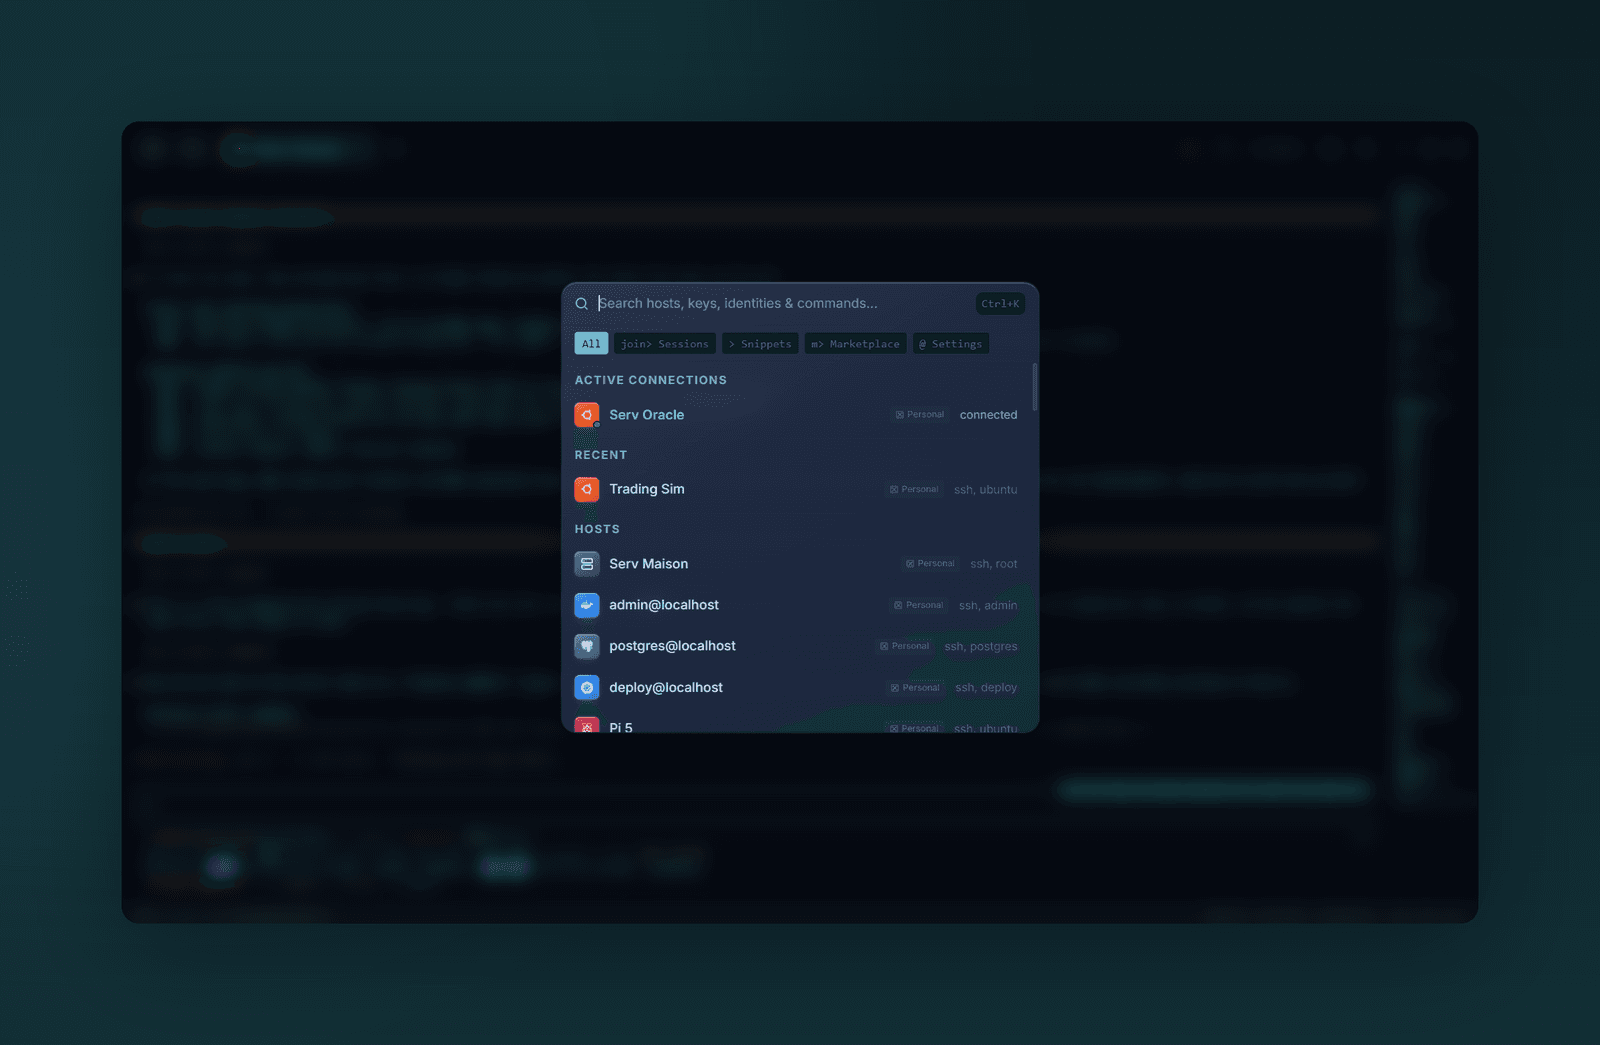Click the Trading Sim Ubuntu icon
The width and height of the screenshot is (1600, 1045).
point(587,489)
